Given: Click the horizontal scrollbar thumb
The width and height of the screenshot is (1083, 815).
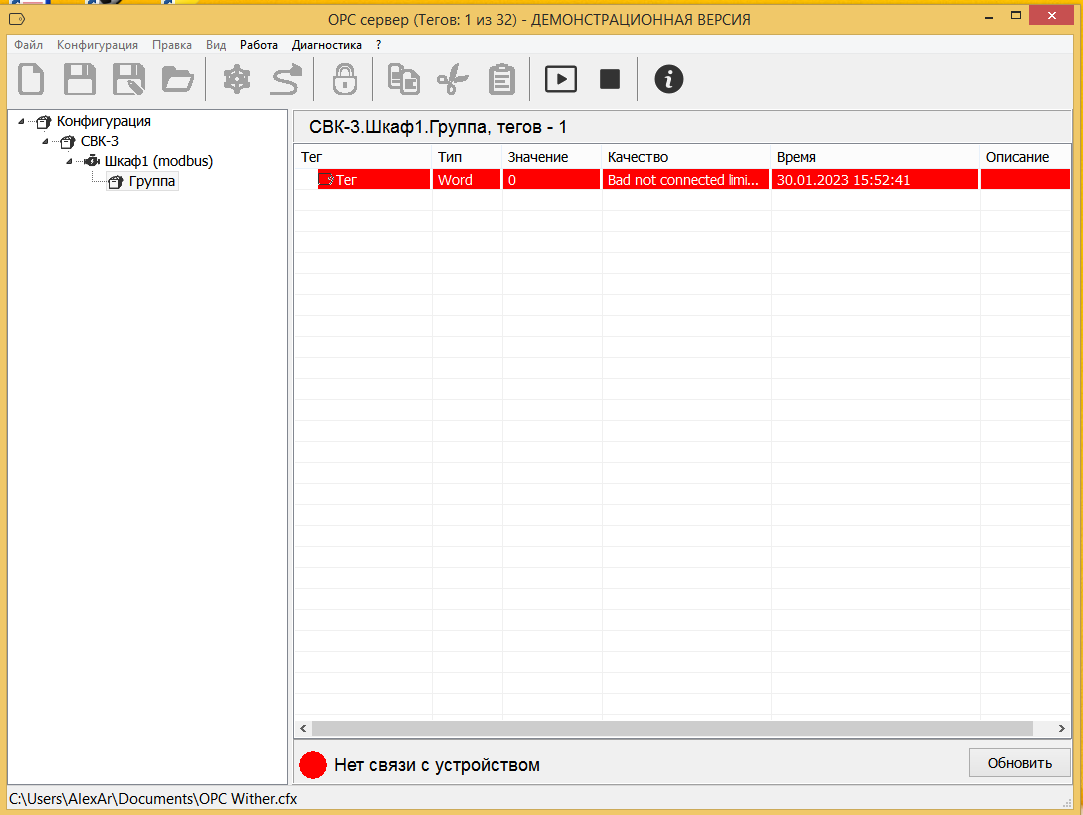Looking at the screenshot, I should [x=672, y=729].
